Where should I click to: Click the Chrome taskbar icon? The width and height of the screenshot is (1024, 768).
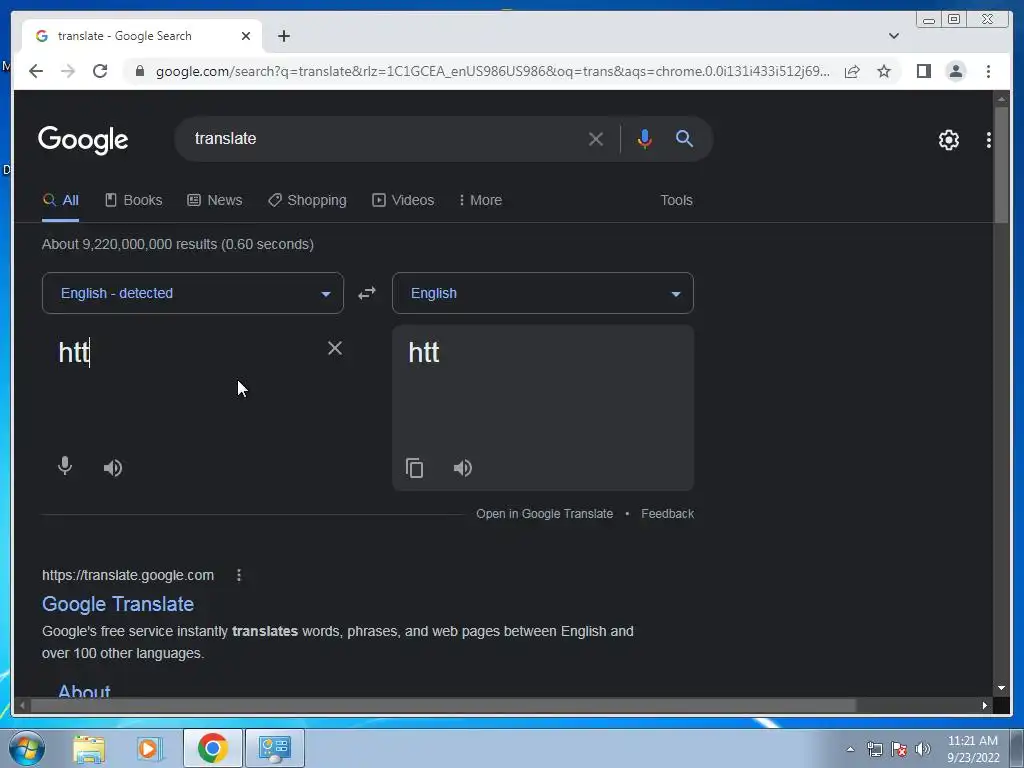click(213, 748)
